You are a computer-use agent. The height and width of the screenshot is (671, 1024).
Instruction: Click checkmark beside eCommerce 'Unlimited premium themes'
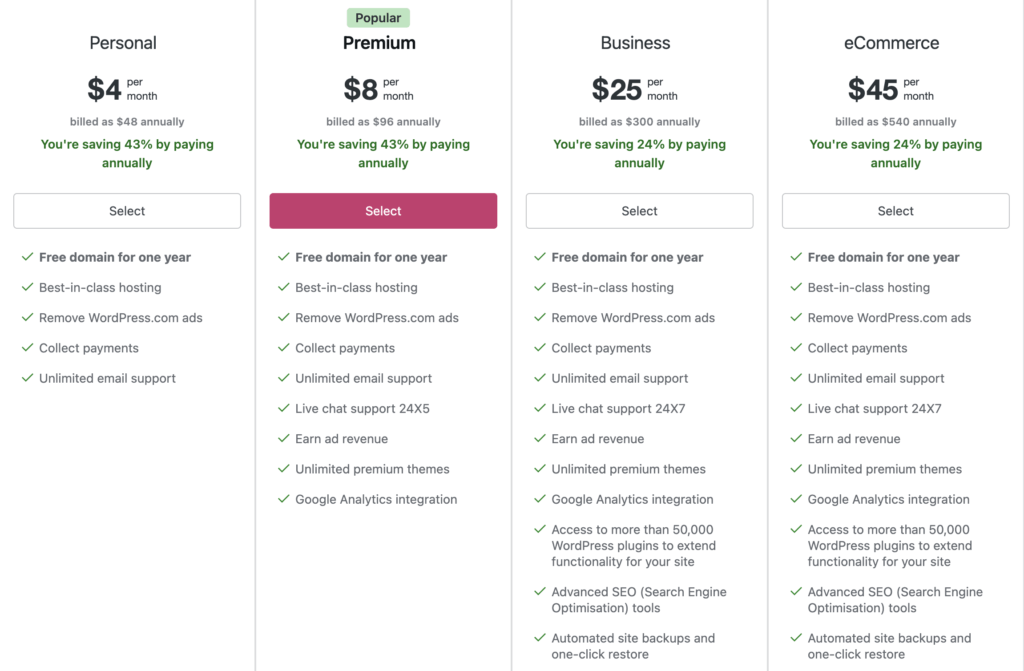[795, 469]
